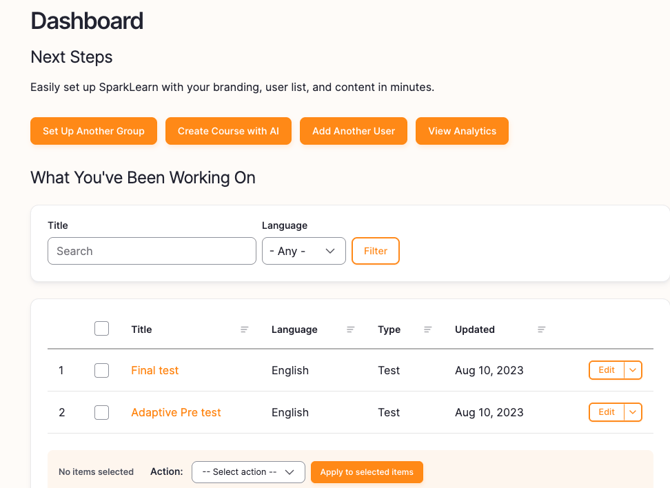This screenshot has width=670, height=488.
Task: Open the Select action dropdown
Action: 248,472
